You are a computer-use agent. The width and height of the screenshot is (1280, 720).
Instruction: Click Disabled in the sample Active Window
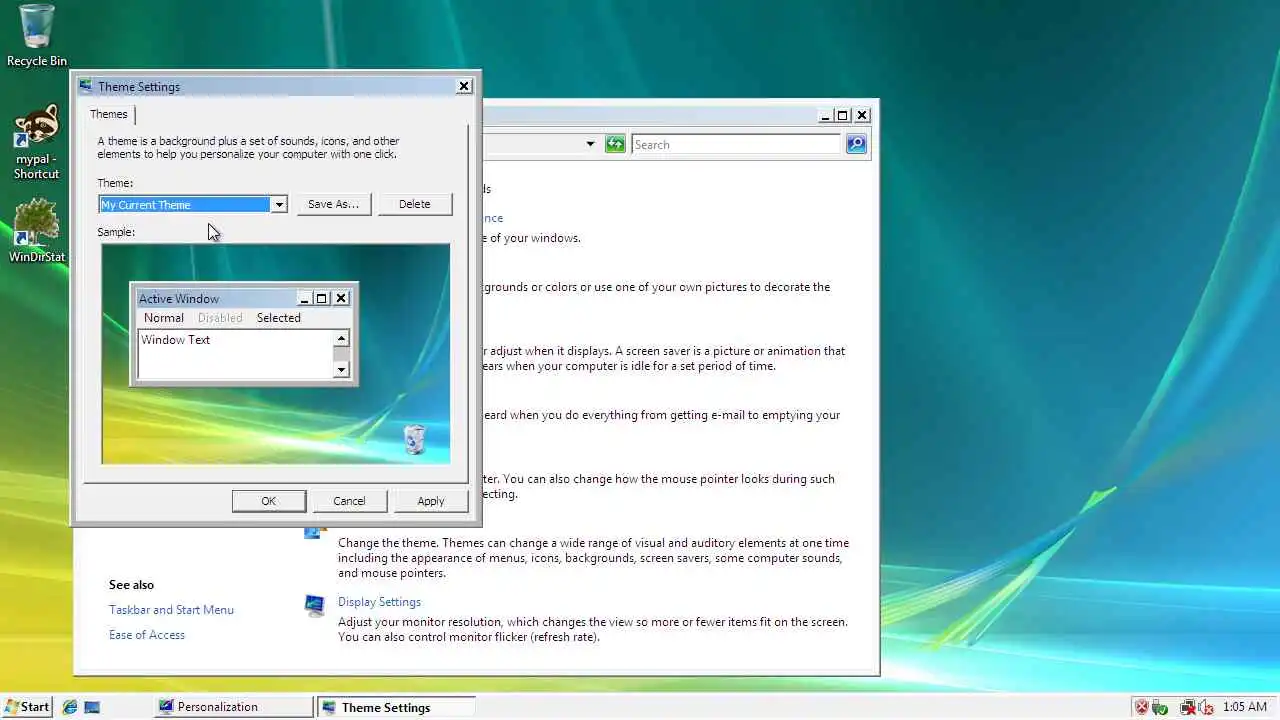click(220, 318)
